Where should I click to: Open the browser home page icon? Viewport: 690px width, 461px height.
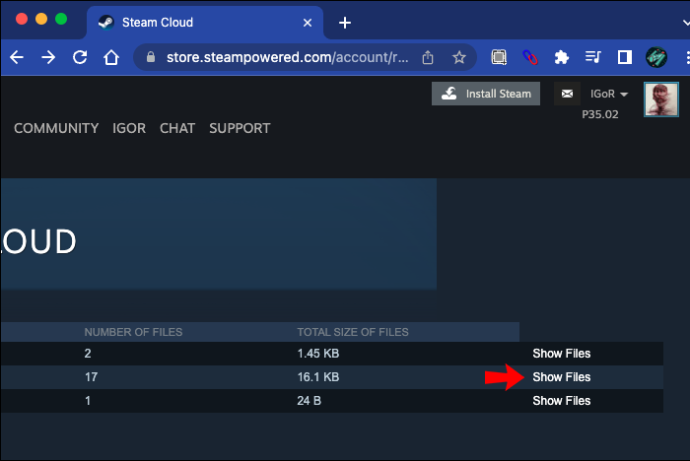[111, 57]
